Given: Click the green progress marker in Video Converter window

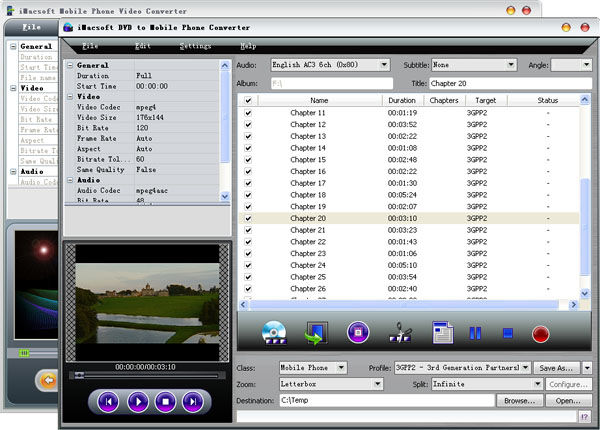Looking at the screenshot, I should point(24,353).
